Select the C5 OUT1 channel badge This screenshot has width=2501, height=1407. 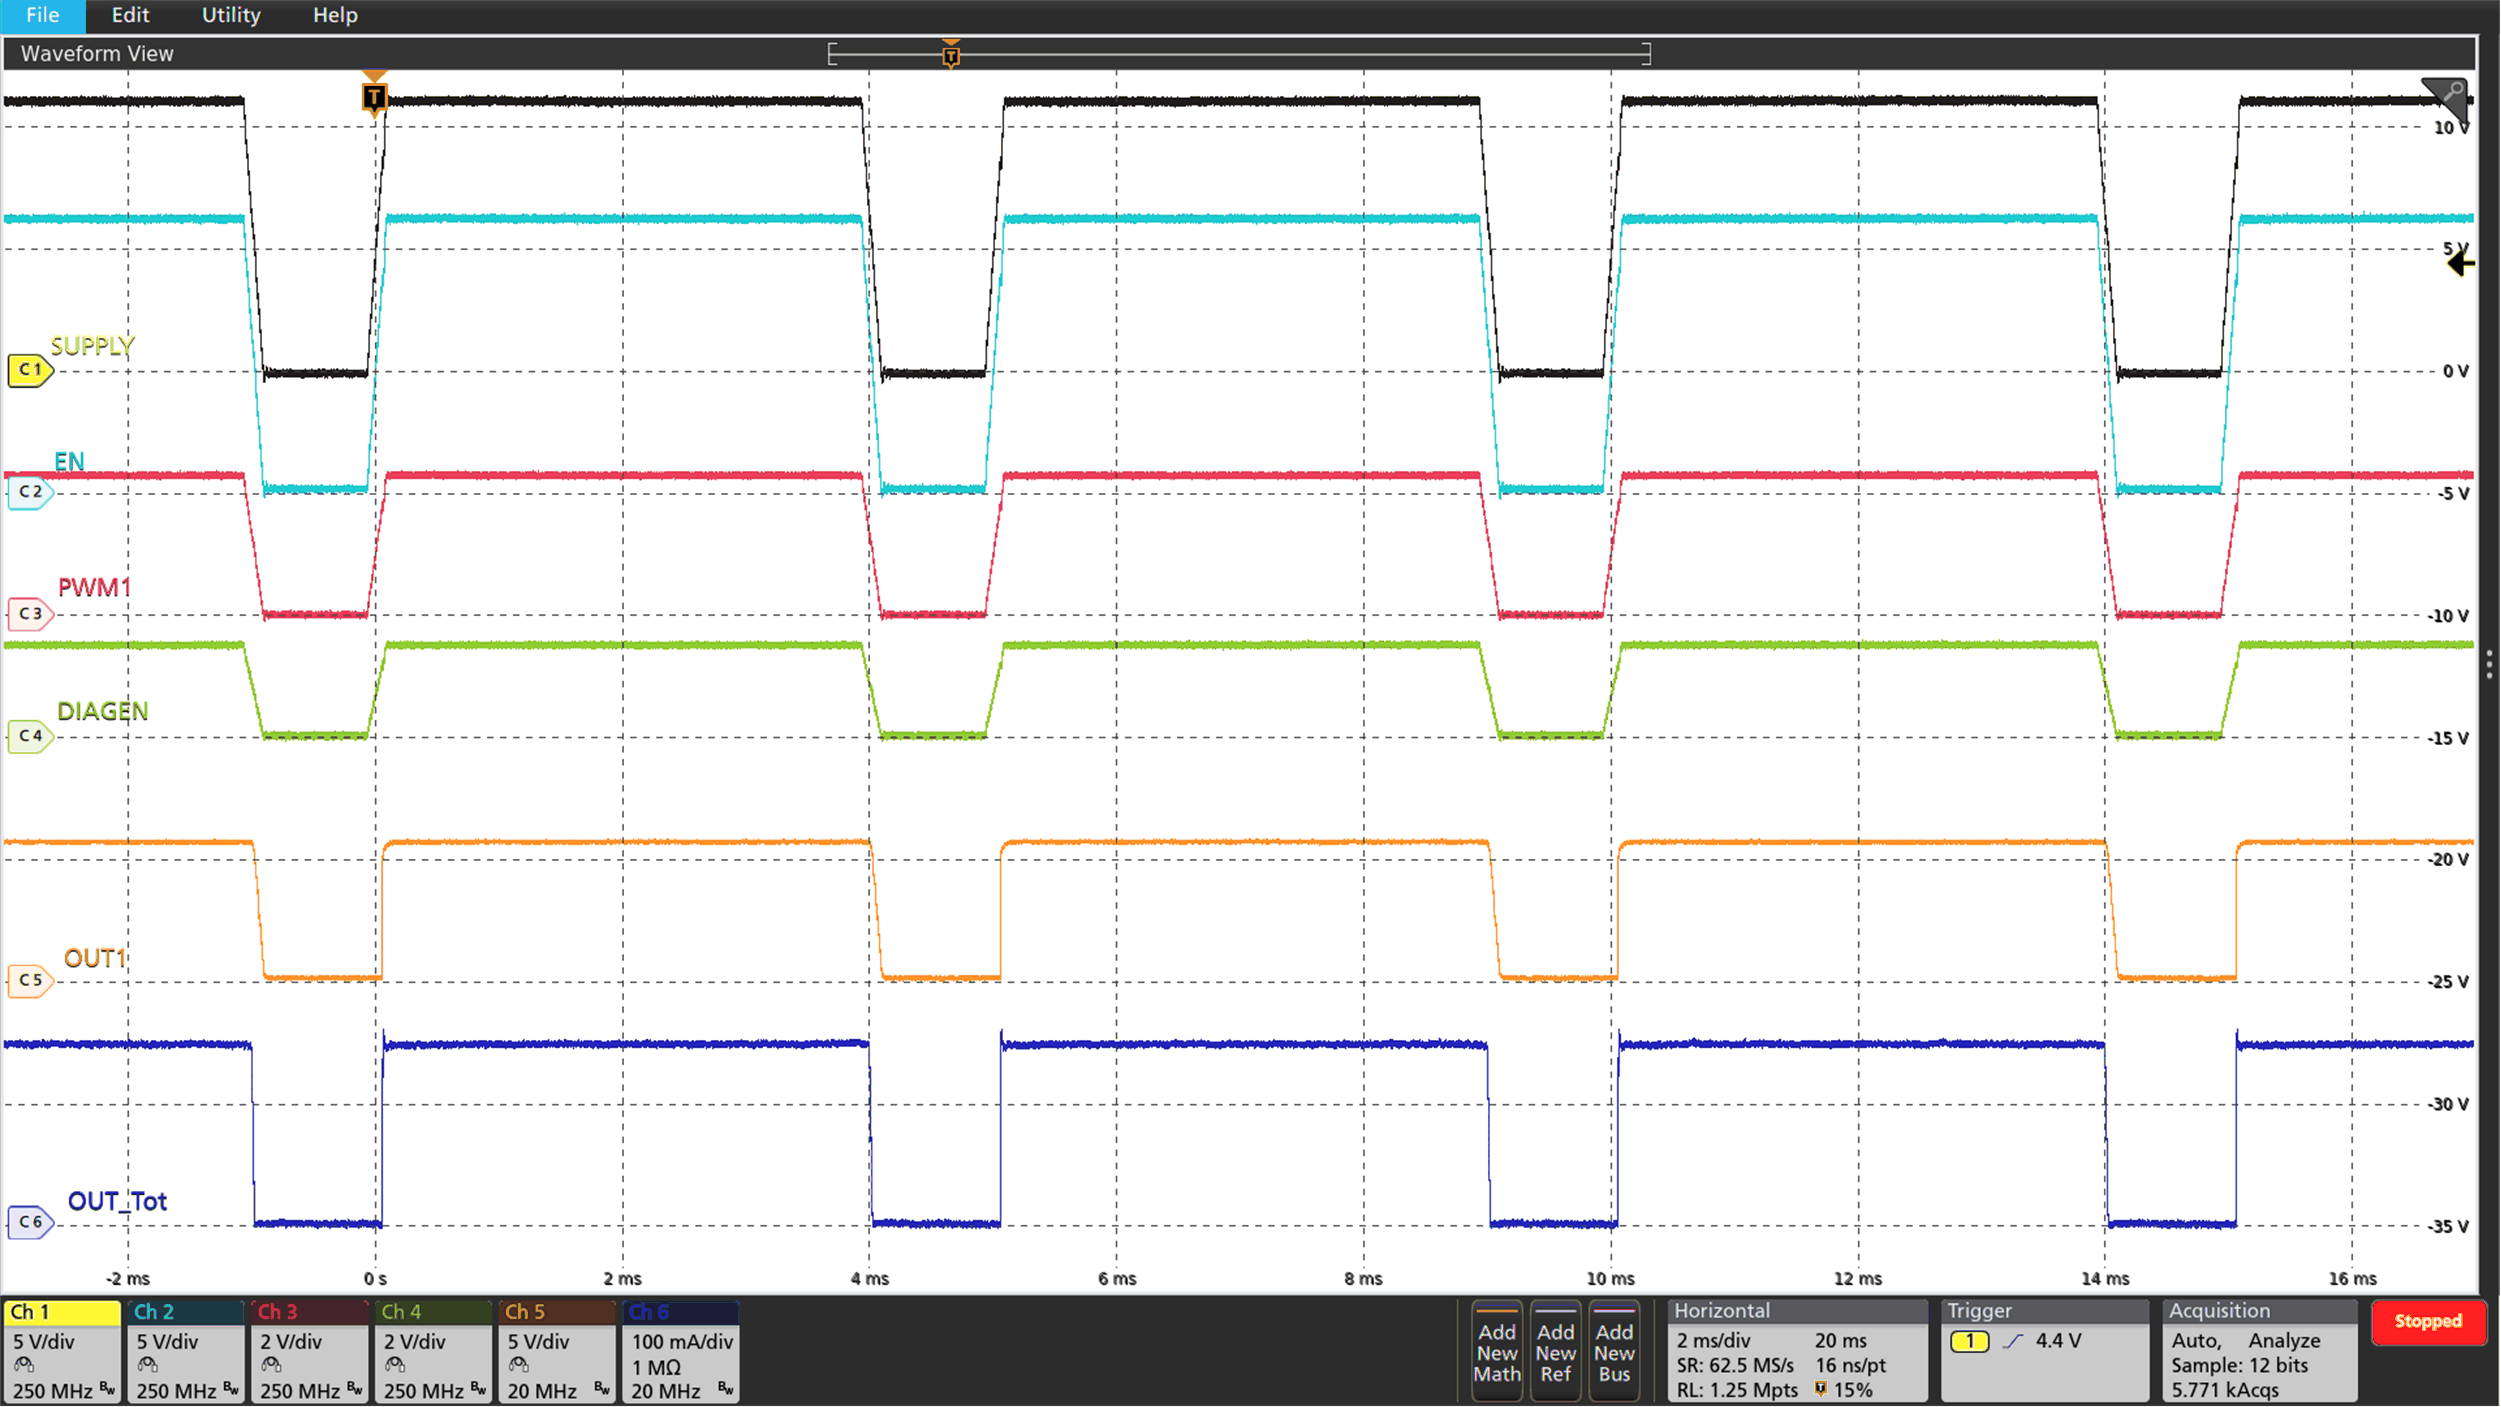click(x=30, y=981)
